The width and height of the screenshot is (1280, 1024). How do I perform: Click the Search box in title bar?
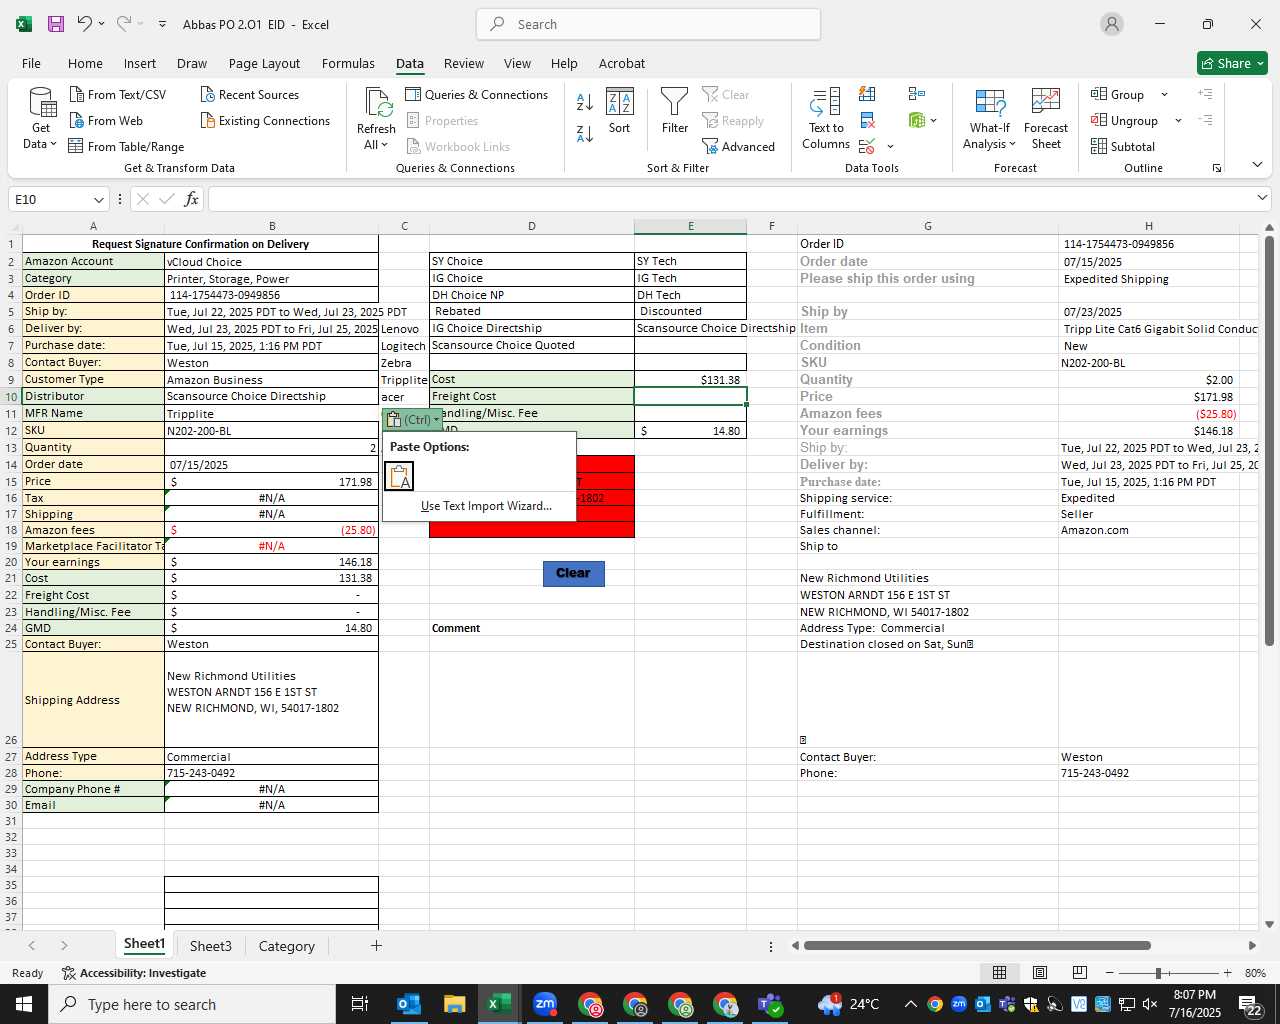pos(649,24)
